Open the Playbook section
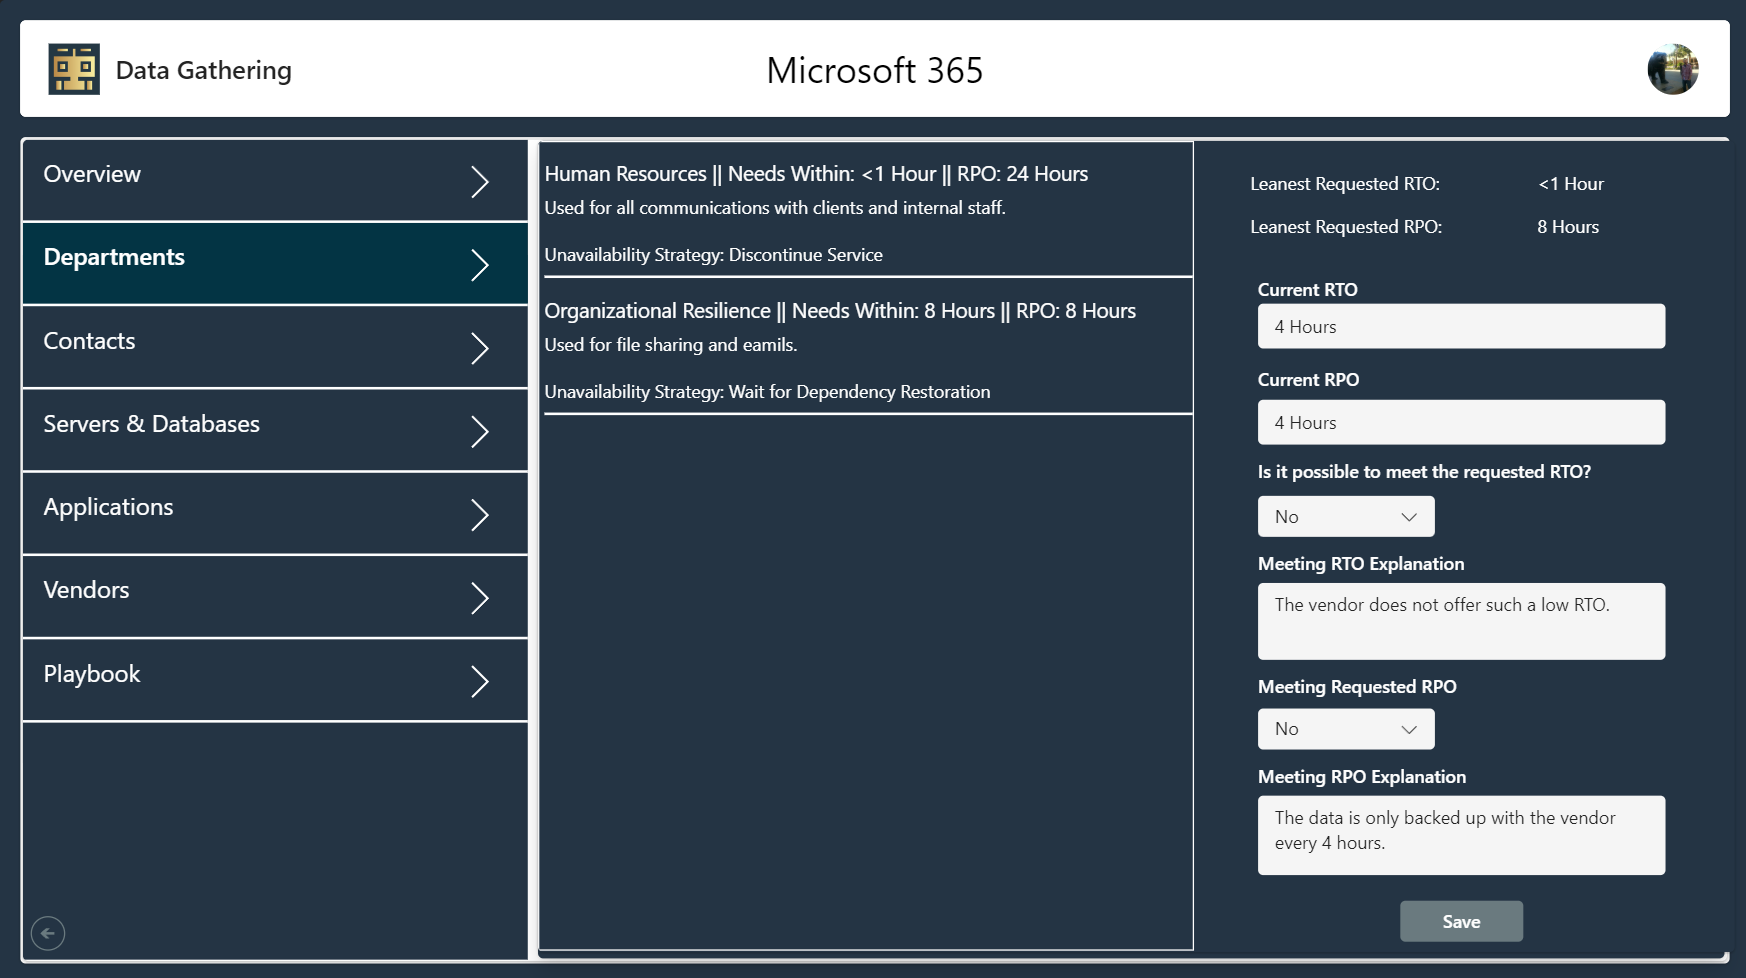The height and width of the screenshot is (978, 1746). click(275, 680)
